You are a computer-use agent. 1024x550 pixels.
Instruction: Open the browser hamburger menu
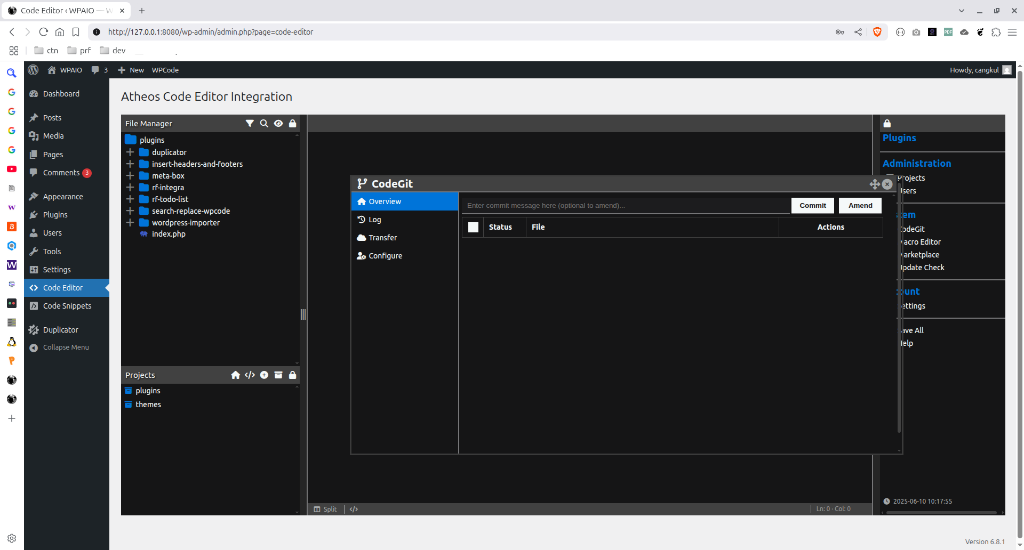click(x=1012, y=32)
